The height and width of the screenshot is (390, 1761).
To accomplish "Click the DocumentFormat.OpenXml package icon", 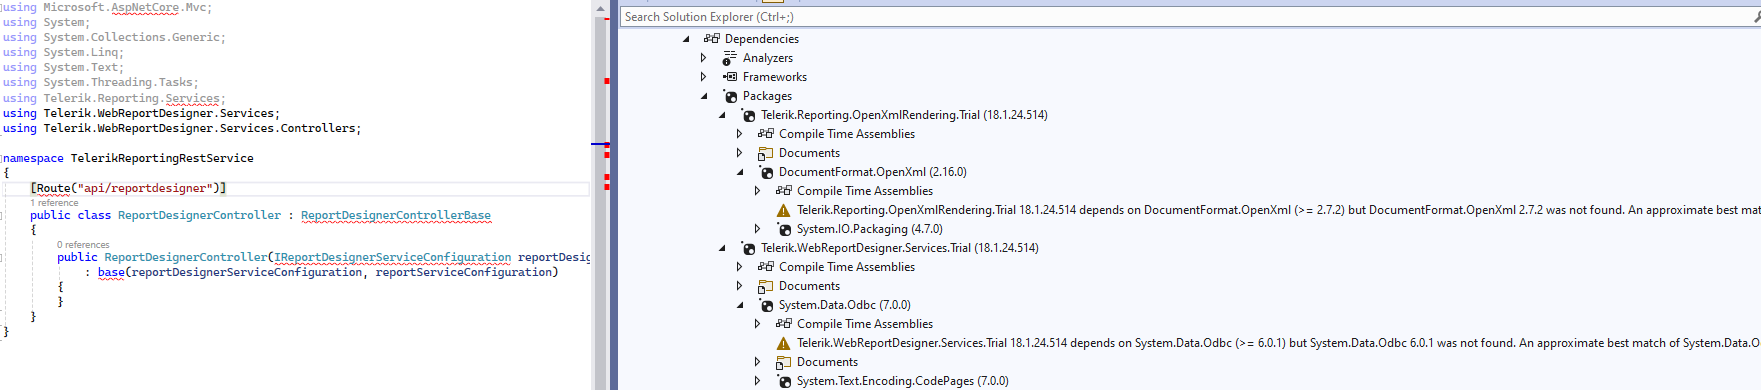I will tap(765, 172).
